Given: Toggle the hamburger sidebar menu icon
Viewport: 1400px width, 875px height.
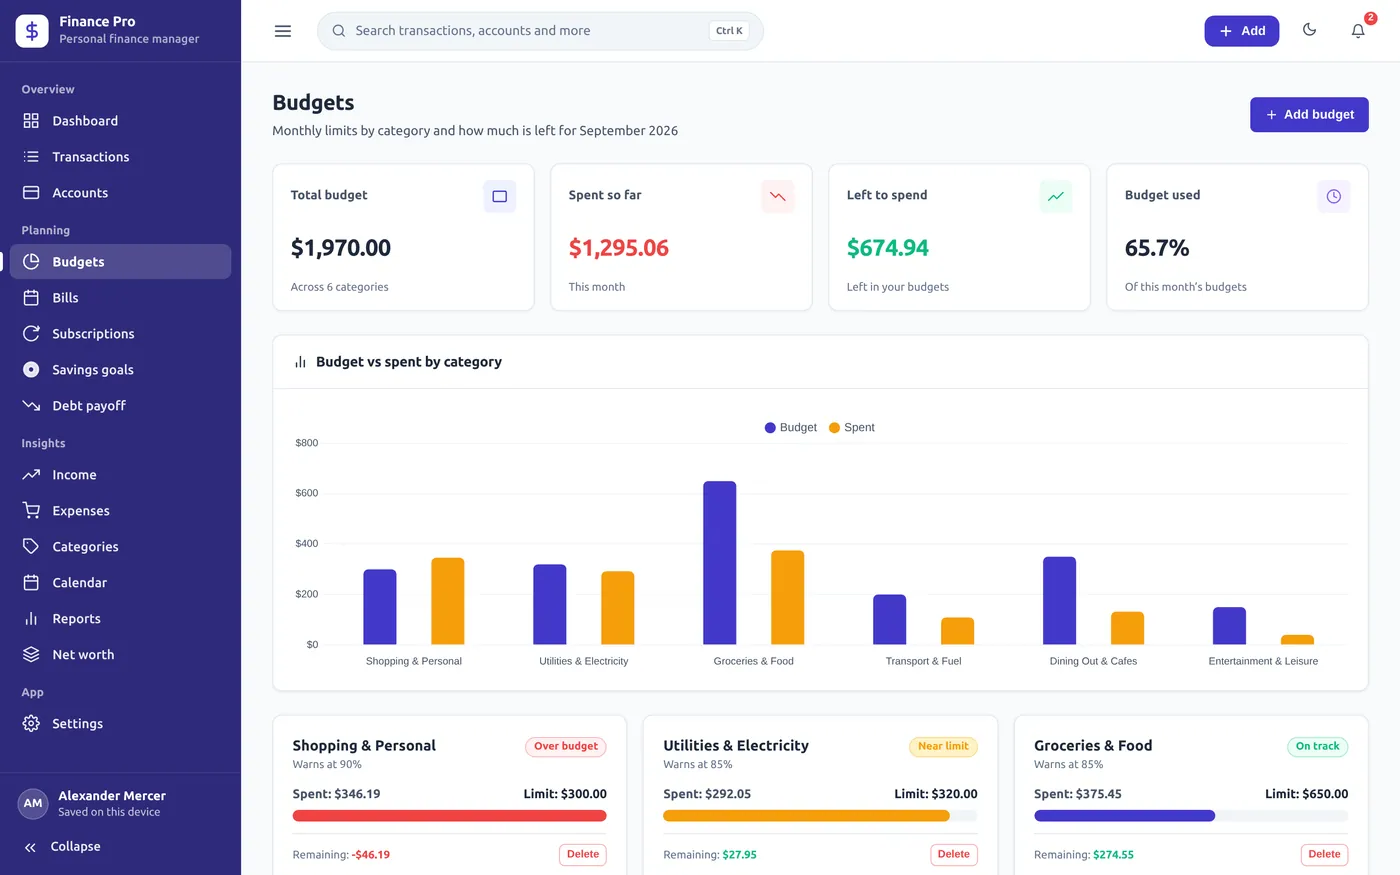Looking at the screenshot, I should click(283, 31).
